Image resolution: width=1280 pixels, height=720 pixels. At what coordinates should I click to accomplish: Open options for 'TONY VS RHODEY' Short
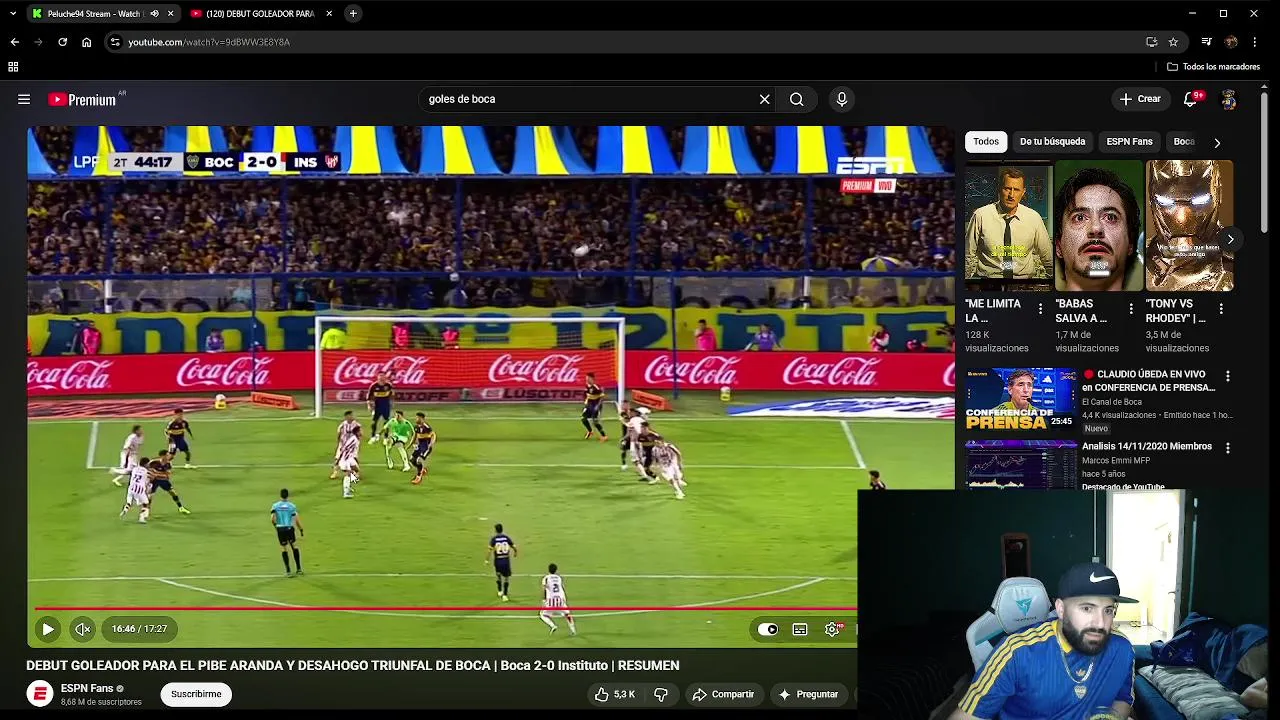[1221, 309]
